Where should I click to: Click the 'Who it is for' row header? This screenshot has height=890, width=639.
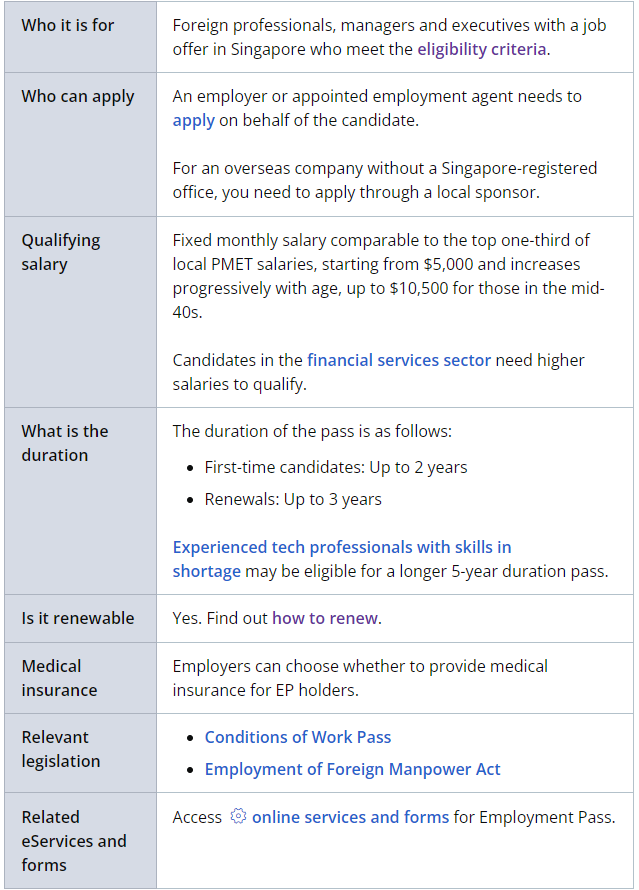[x=68, y=25]
